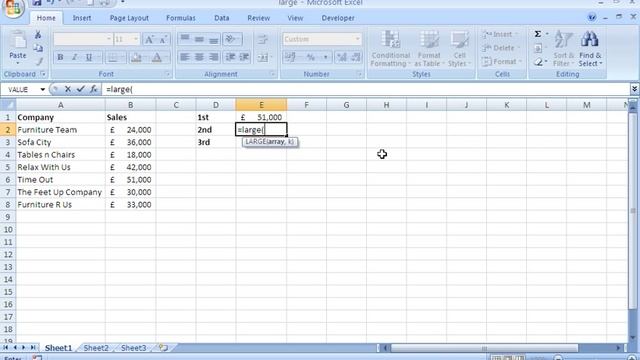Screen dimensions: 640x360
Task: Click the Format Painter brush icon
Action: pyautogui.click(x=39, y=62)
